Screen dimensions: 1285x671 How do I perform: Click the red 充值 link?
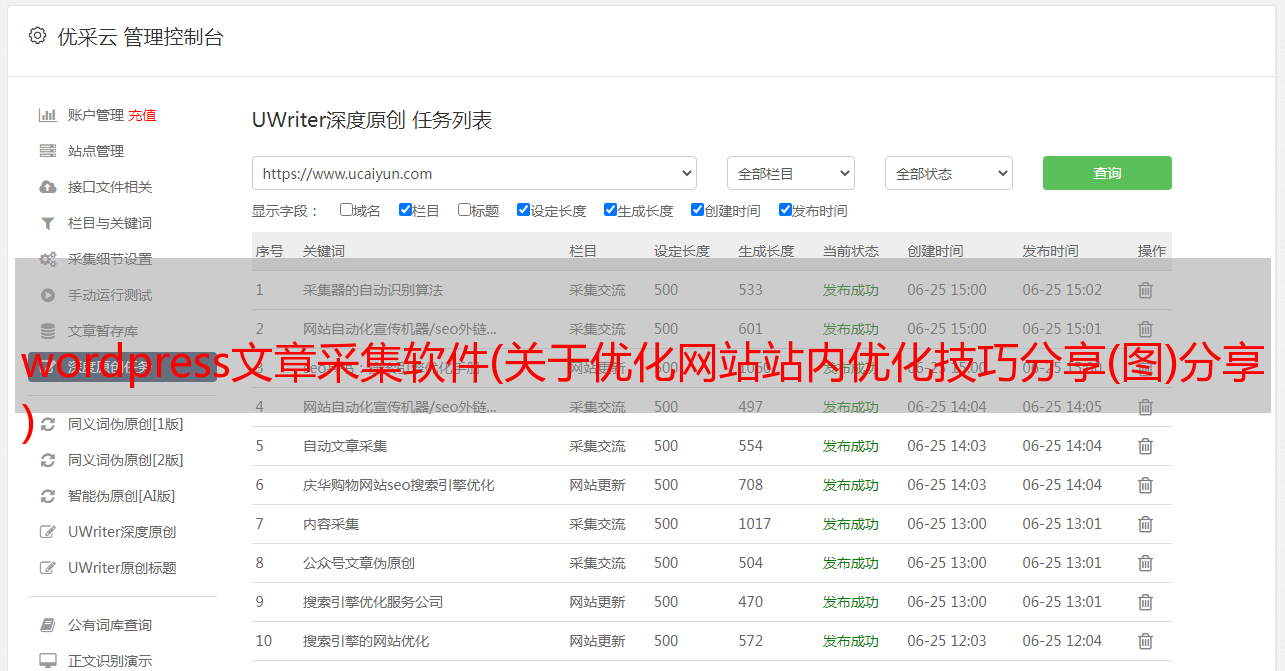(142, 115)
